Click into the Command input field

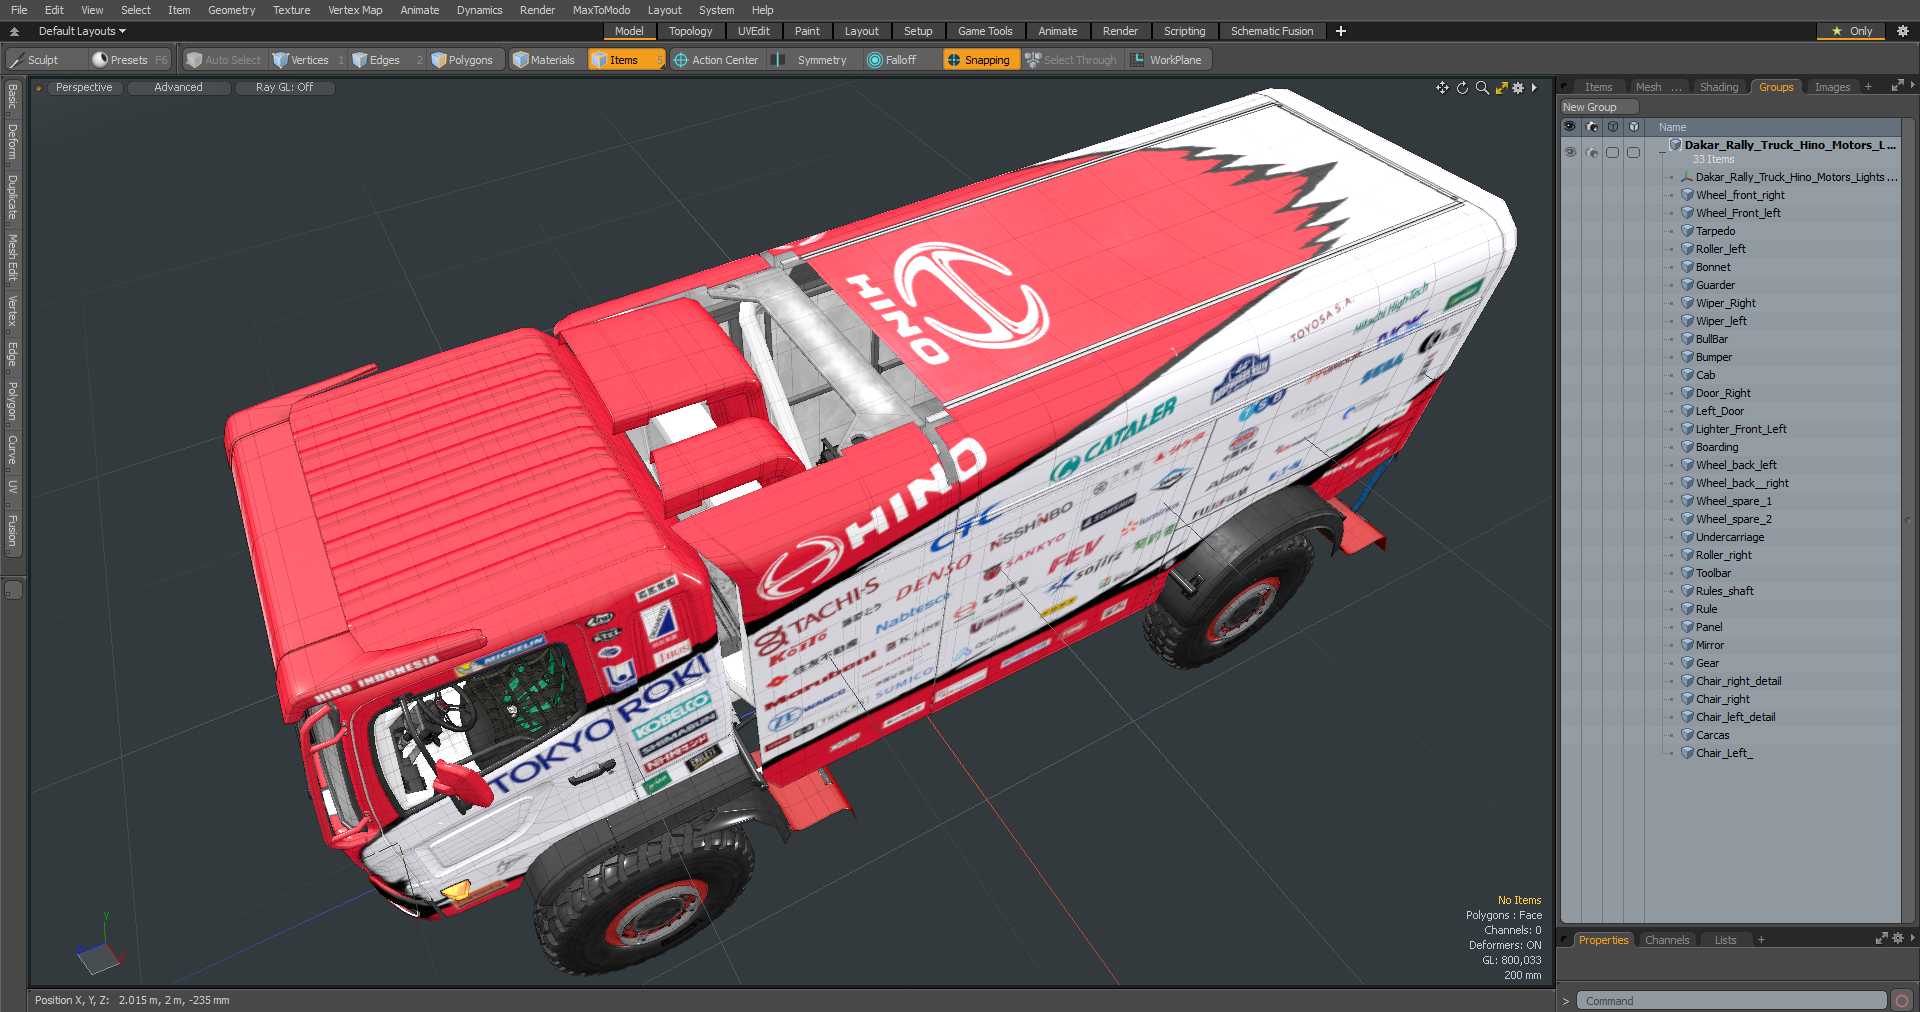1731,1000
